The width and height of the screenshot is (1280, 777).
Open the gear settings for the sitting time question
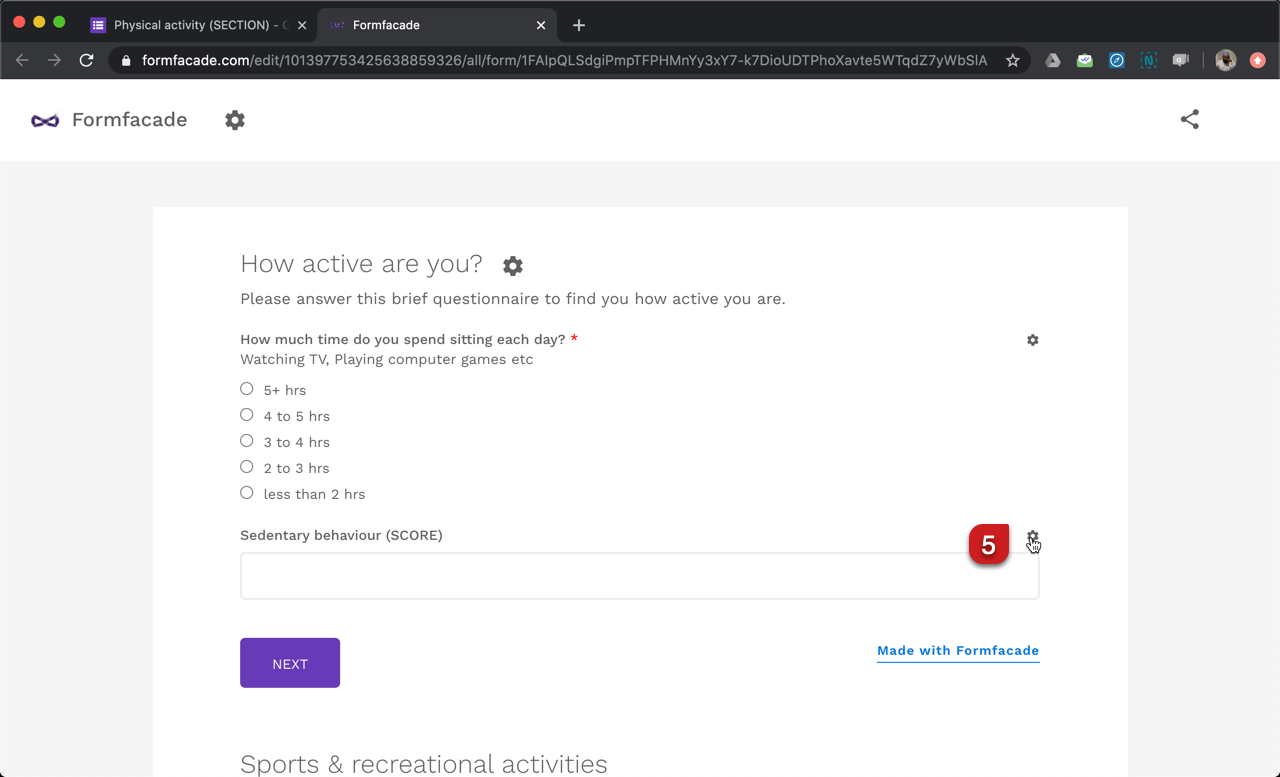[x=1032, y=340]
